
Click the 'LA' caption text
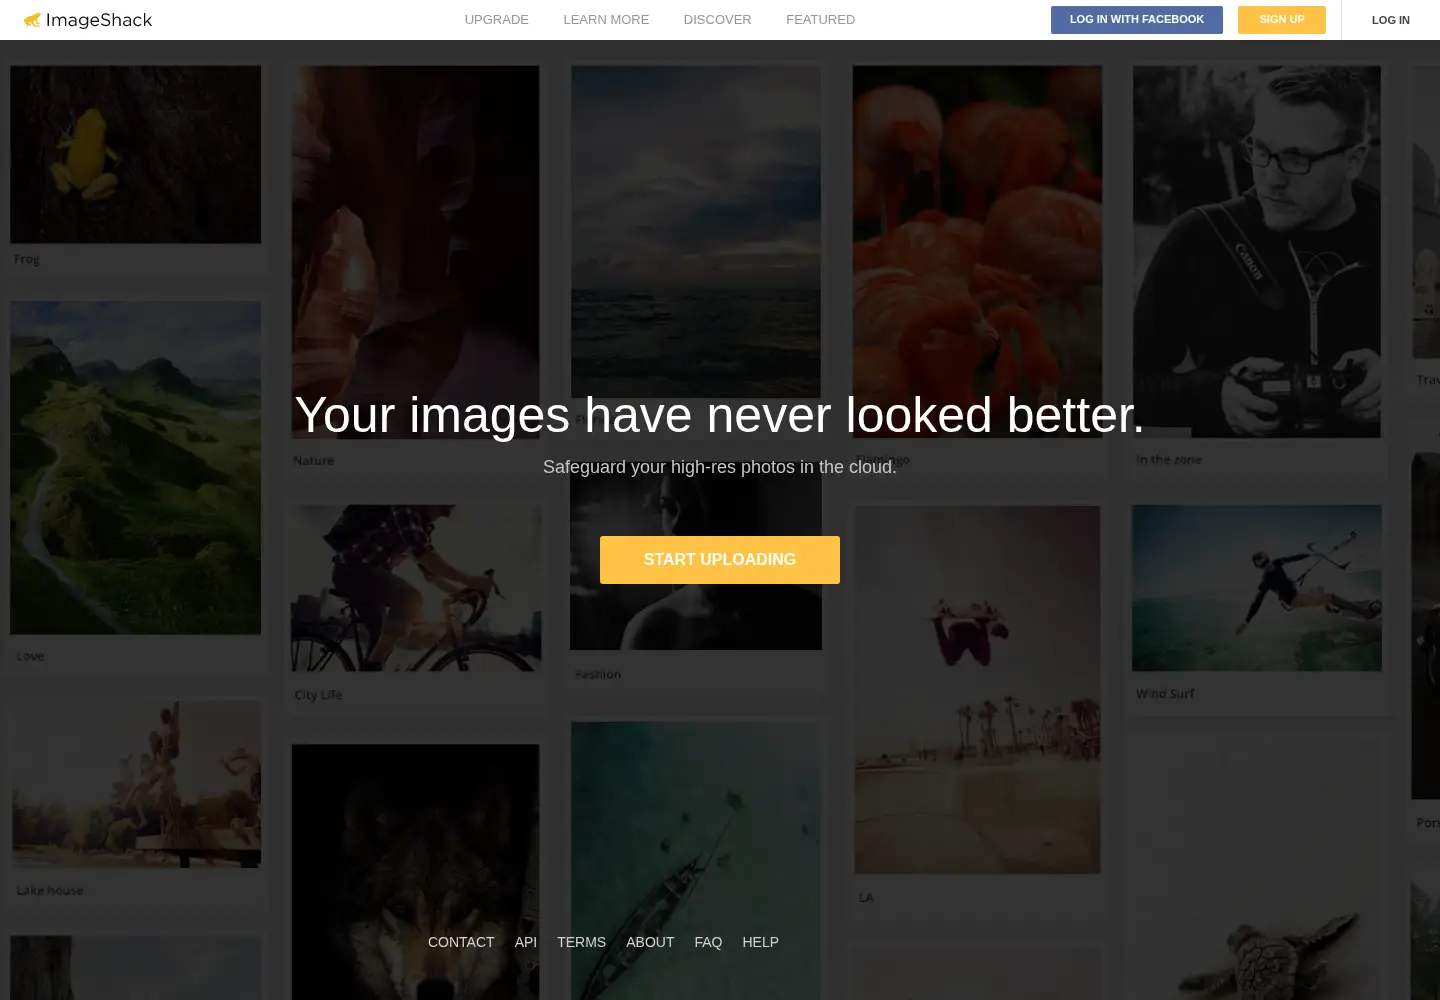[866, 897]
